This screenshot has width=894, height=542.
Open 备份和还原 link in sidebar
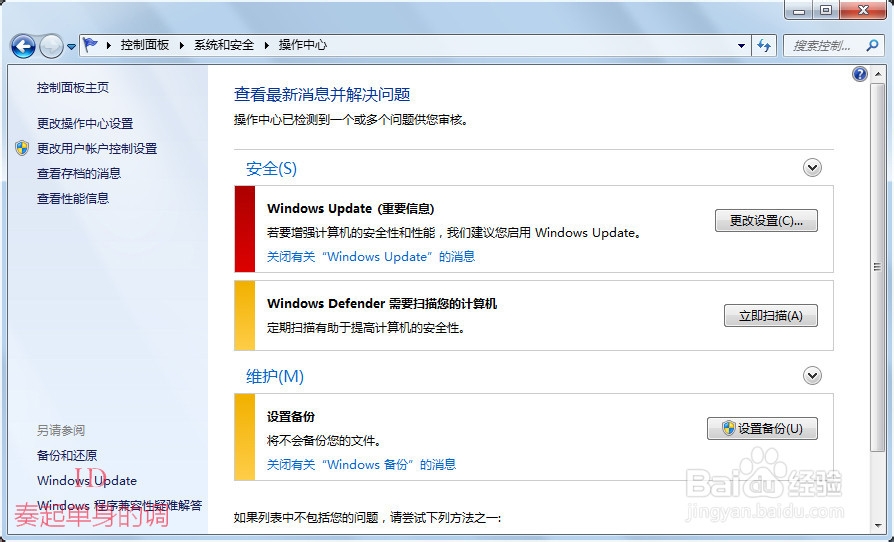click(67, 455)
